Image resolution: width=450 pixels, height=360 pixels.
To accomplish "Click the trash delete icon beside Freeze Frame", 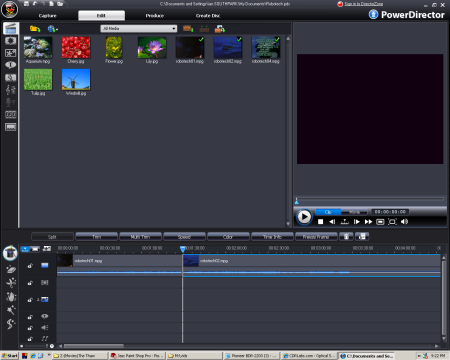I will coord(346,237).
